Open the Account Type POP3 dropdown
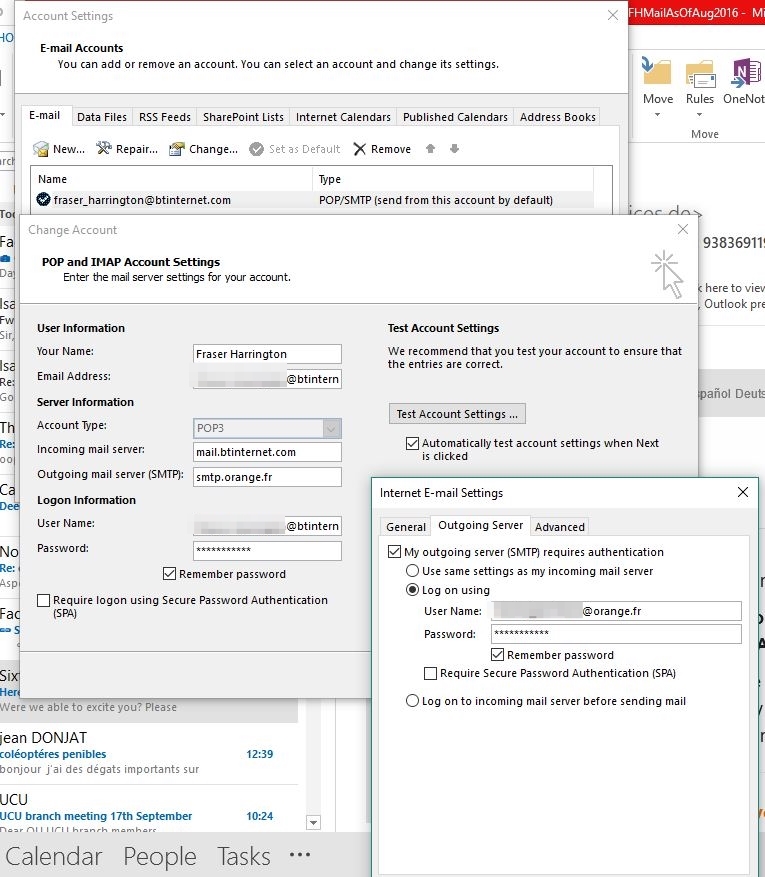The width and height of the screenshot is (765, 877). tap(331, 428)
